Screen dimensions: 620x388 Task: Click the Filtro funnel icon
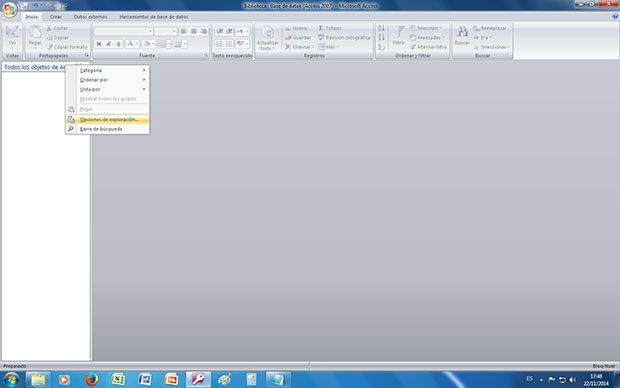(398, 32)
